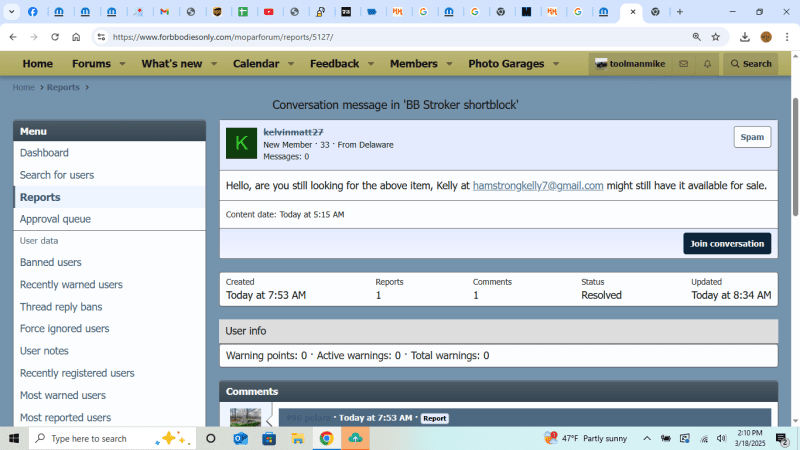Go back using the browser back arrow

[x=13, y=37]
